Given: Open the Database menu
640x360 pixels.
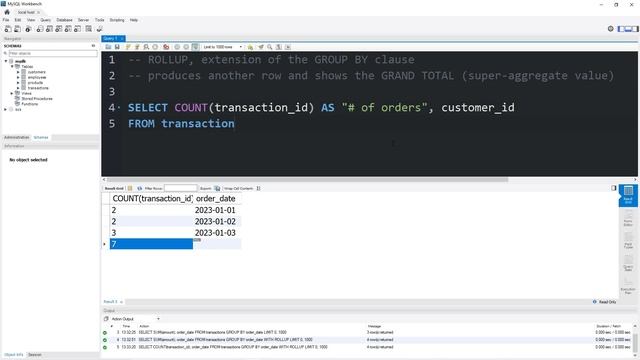Looking at the screenshot, I should [64, 20].
